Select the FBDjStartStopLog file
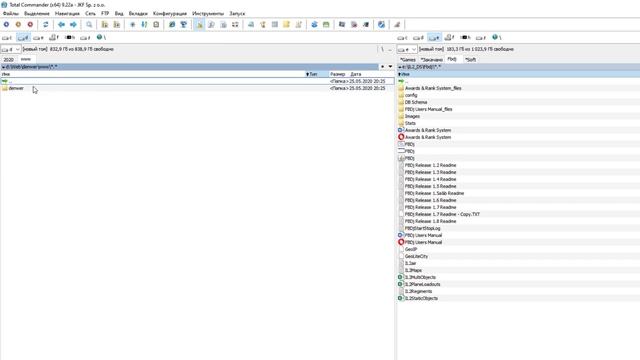This screenshot has height=360, width=640. point(422,228)
